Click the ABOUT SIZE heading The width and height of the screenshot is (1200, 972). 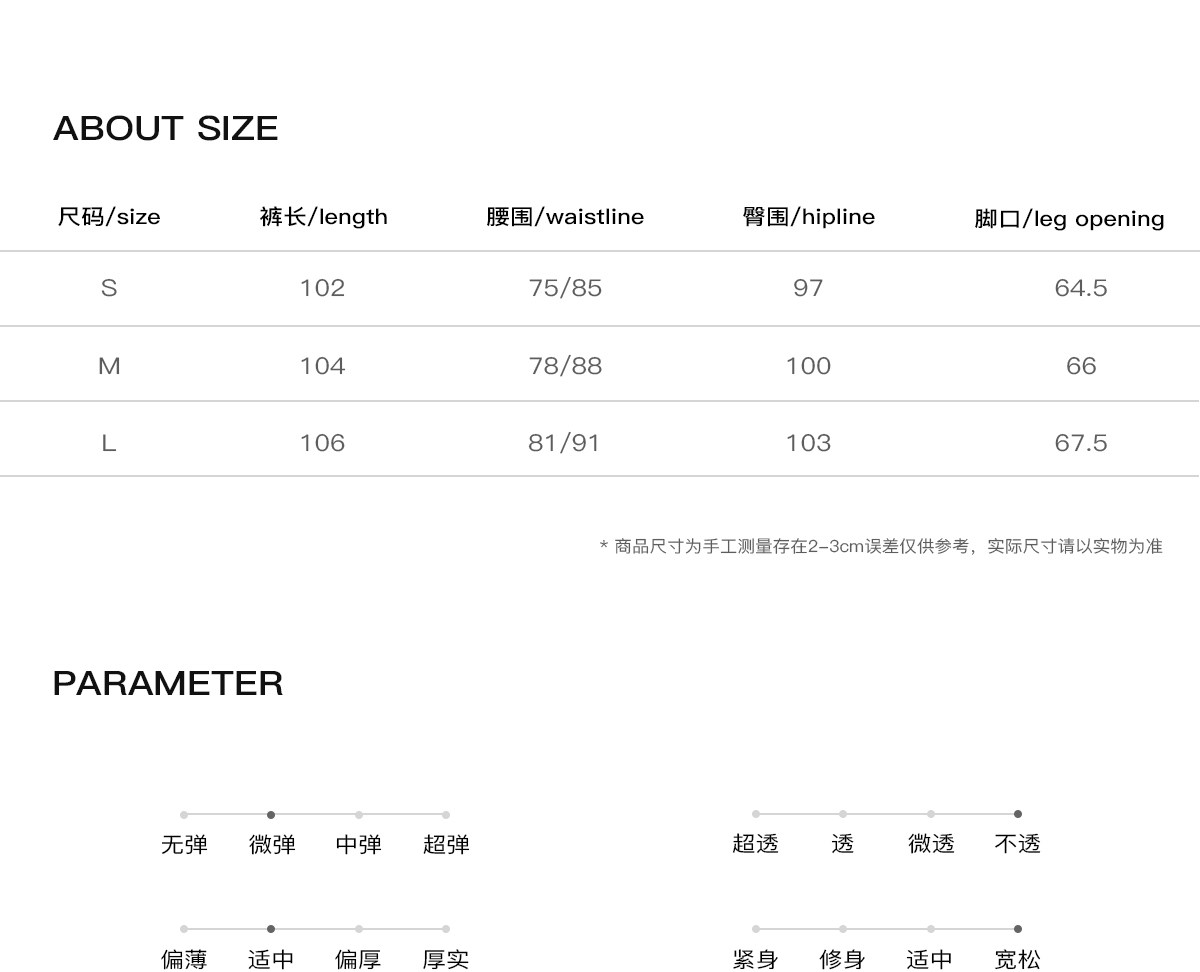pos(166,128)
